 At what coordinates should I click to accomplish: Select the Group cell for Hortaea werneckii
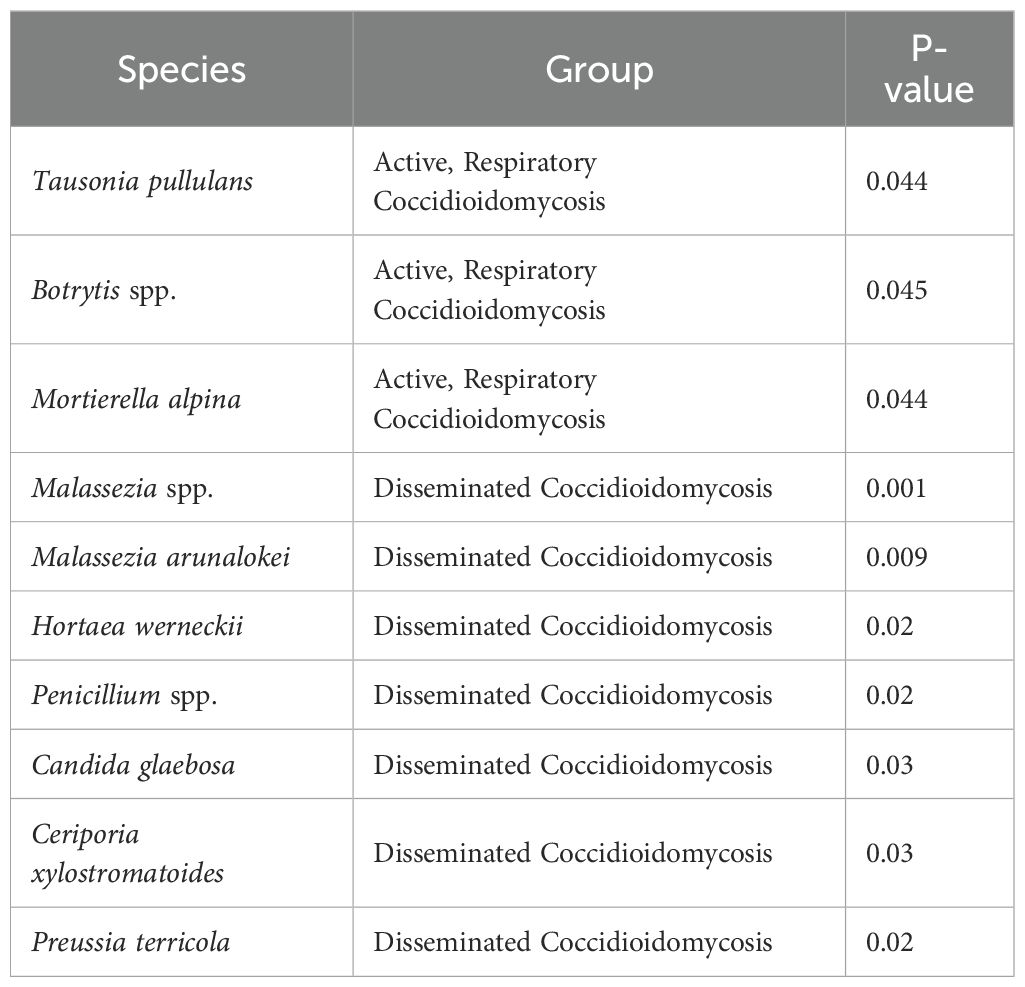[572, 626]
